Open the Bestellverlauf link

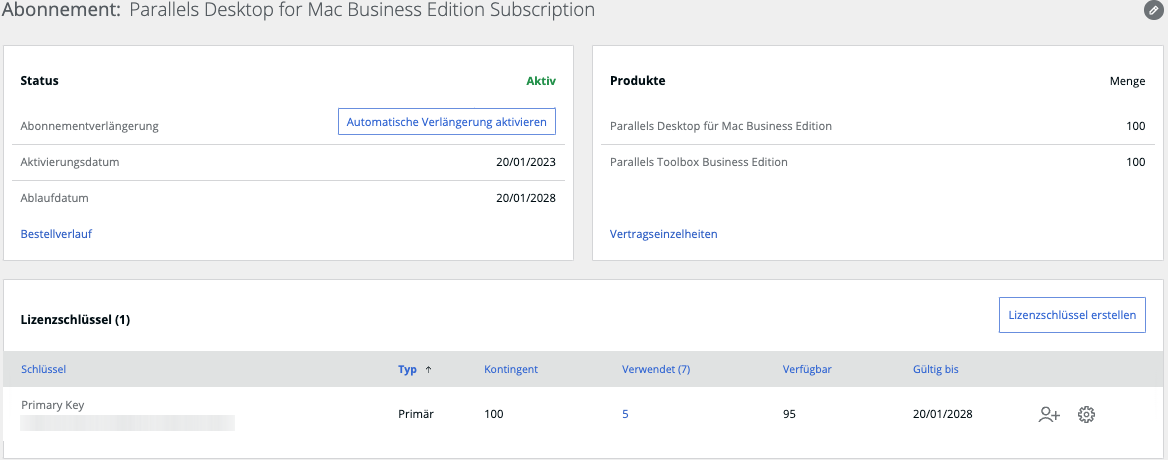pyautogui.click(x=56, y=234)
